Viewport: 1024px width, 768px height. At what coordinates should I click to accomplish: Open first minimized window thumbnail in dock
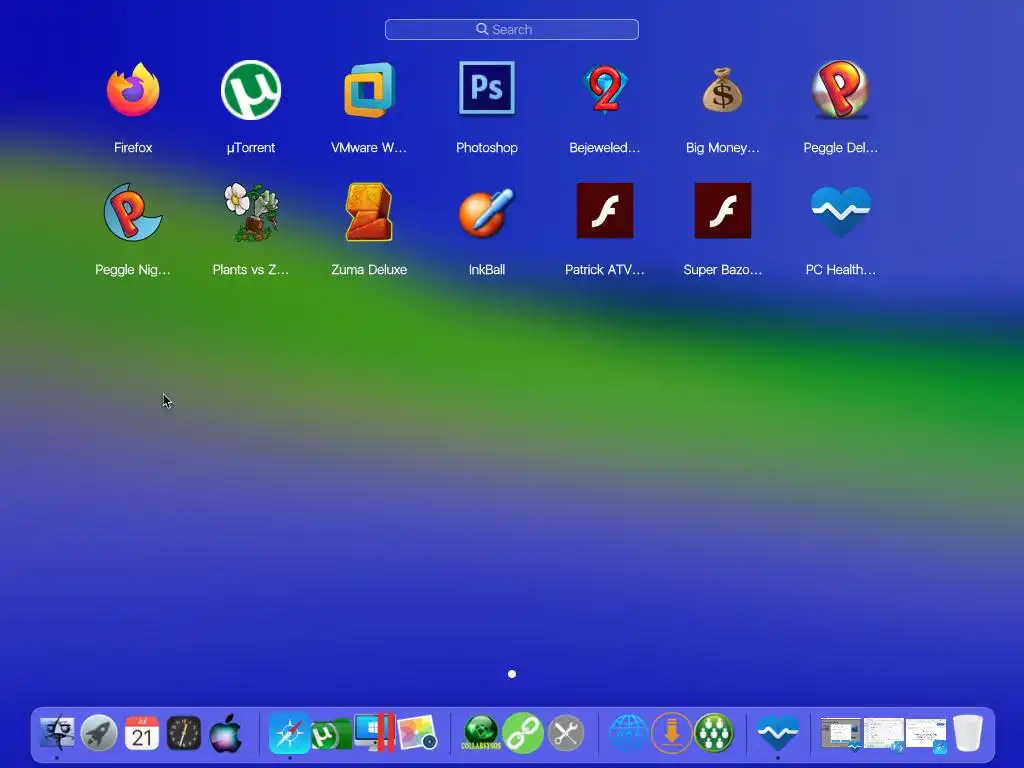click(x=841, y=734)
